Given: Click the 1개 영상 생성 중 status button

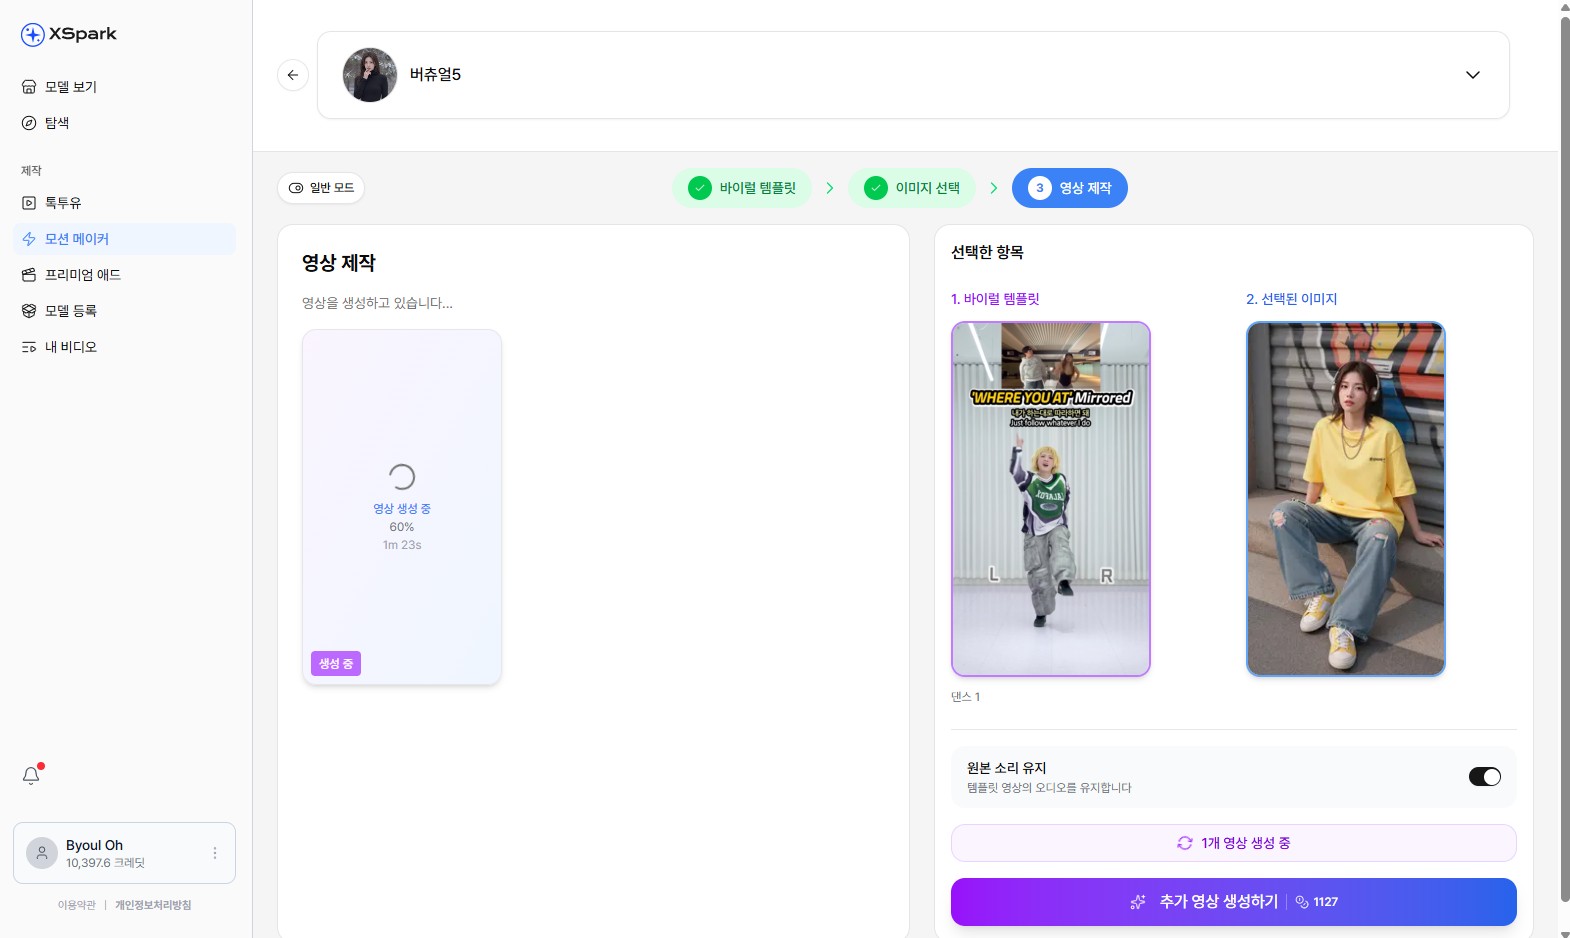Looking at the screenshot, I should 1233,843.
